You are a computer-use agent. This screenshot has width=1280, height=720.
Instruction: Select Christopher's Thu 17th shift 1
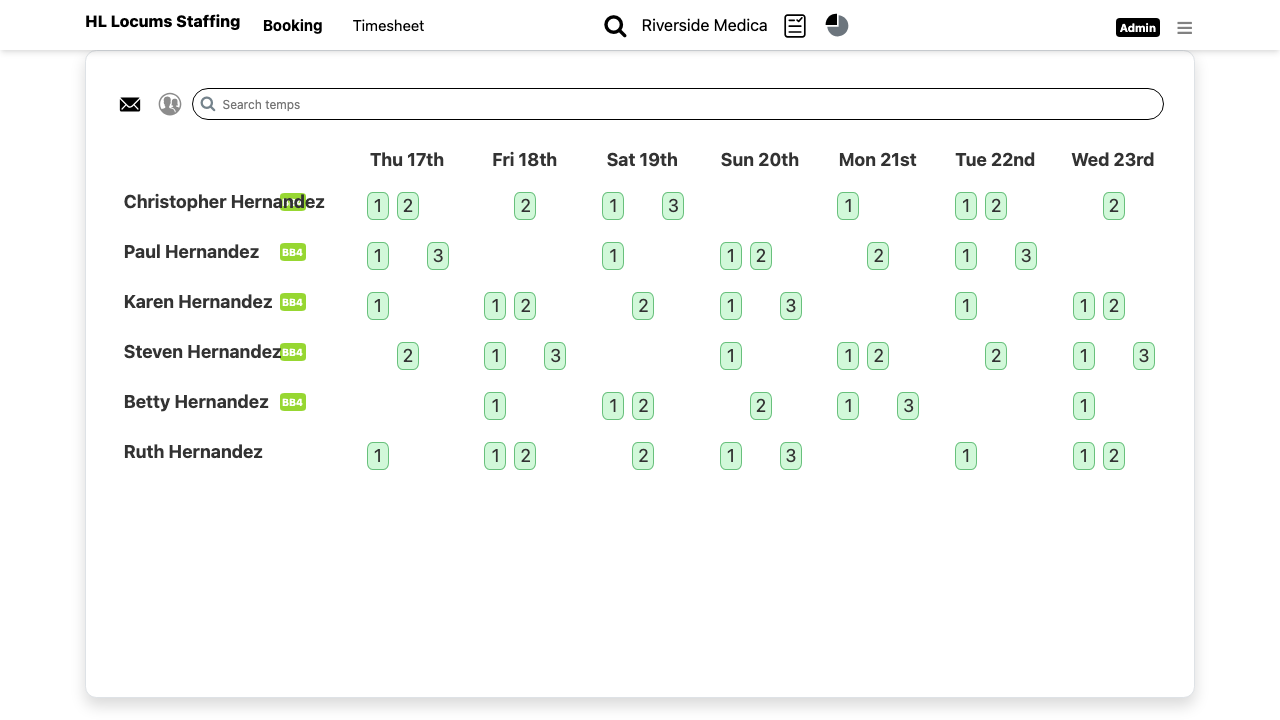pos(378,206)
